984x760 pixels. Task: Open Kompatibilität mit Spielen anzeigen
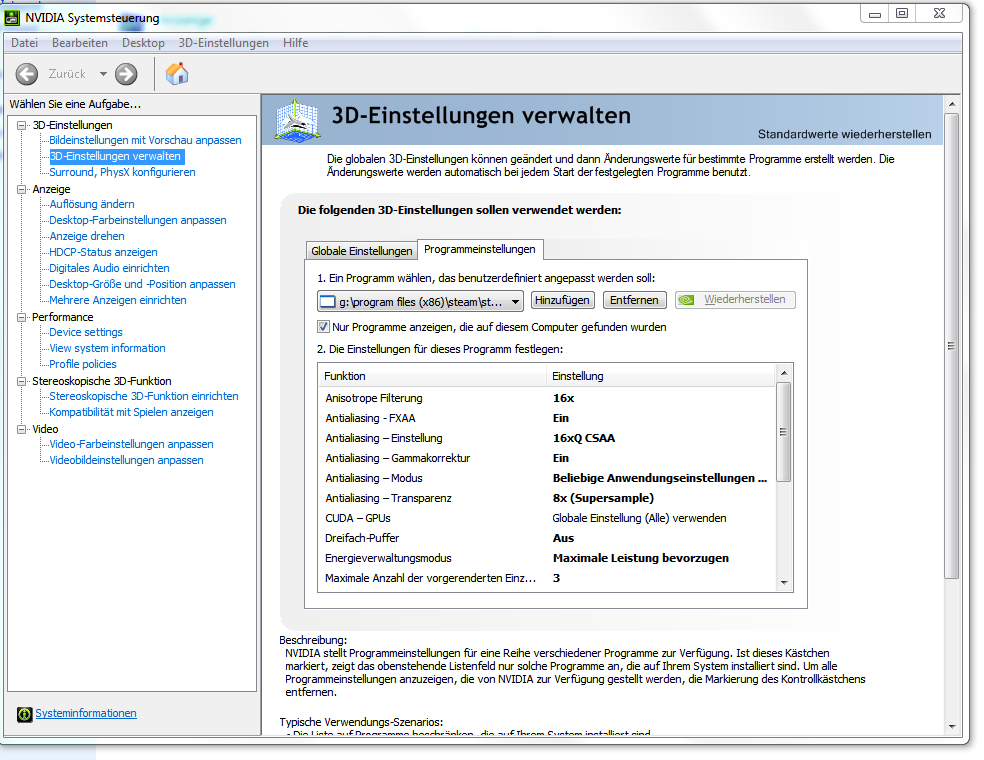coord(131,412)
